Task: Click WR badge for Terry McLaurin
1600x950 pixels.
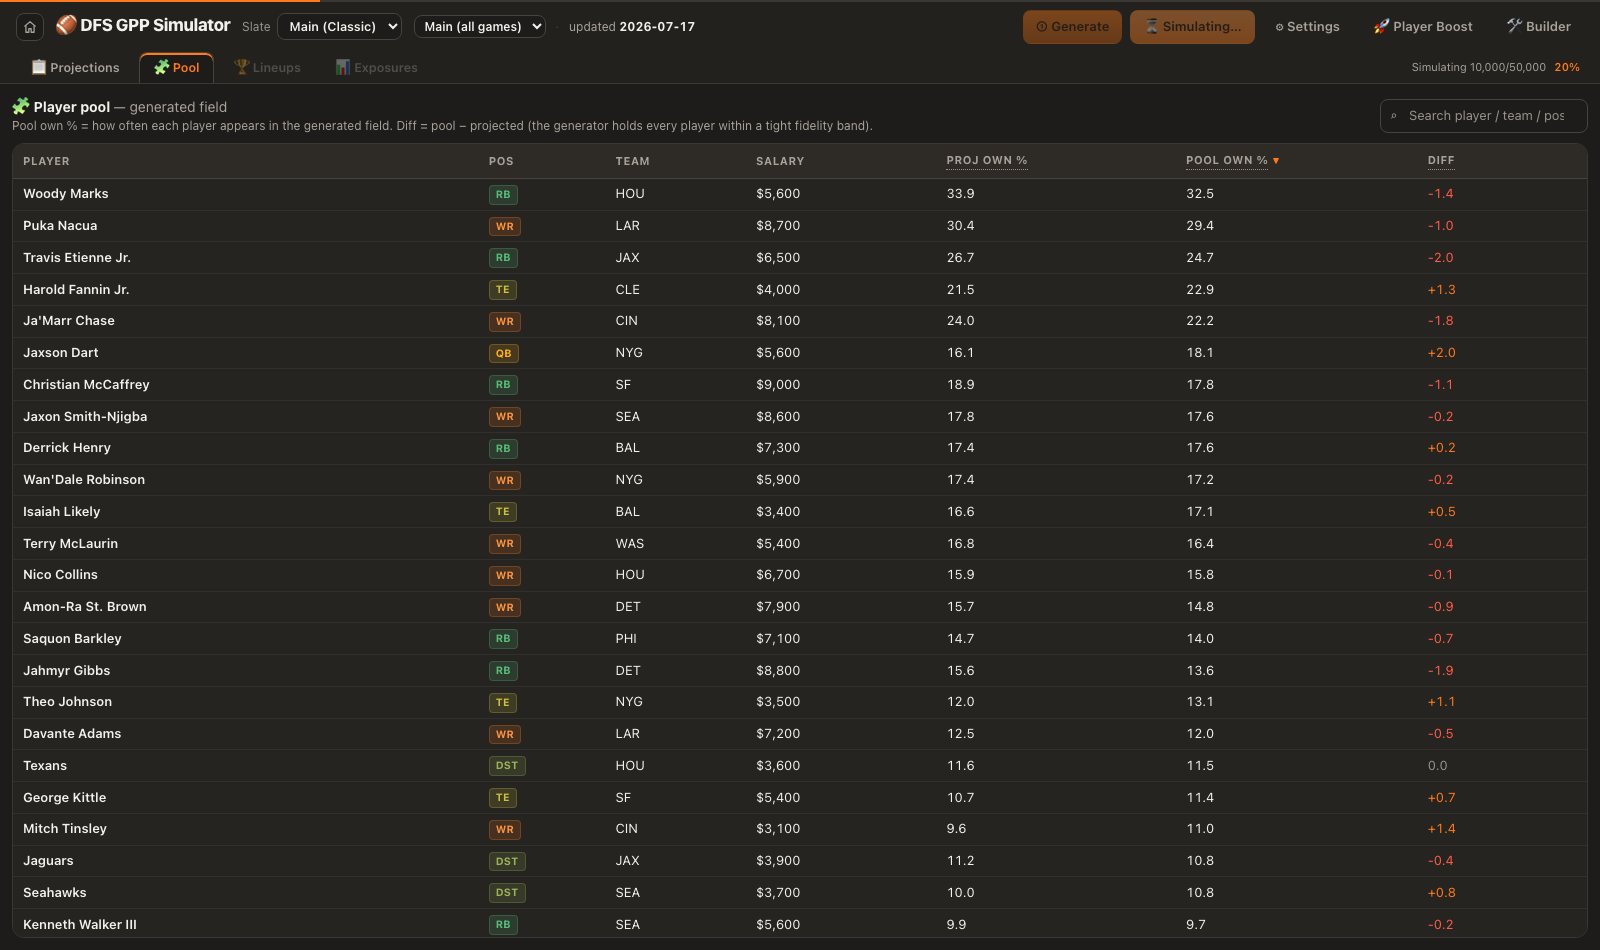Action: click(505, 544)
